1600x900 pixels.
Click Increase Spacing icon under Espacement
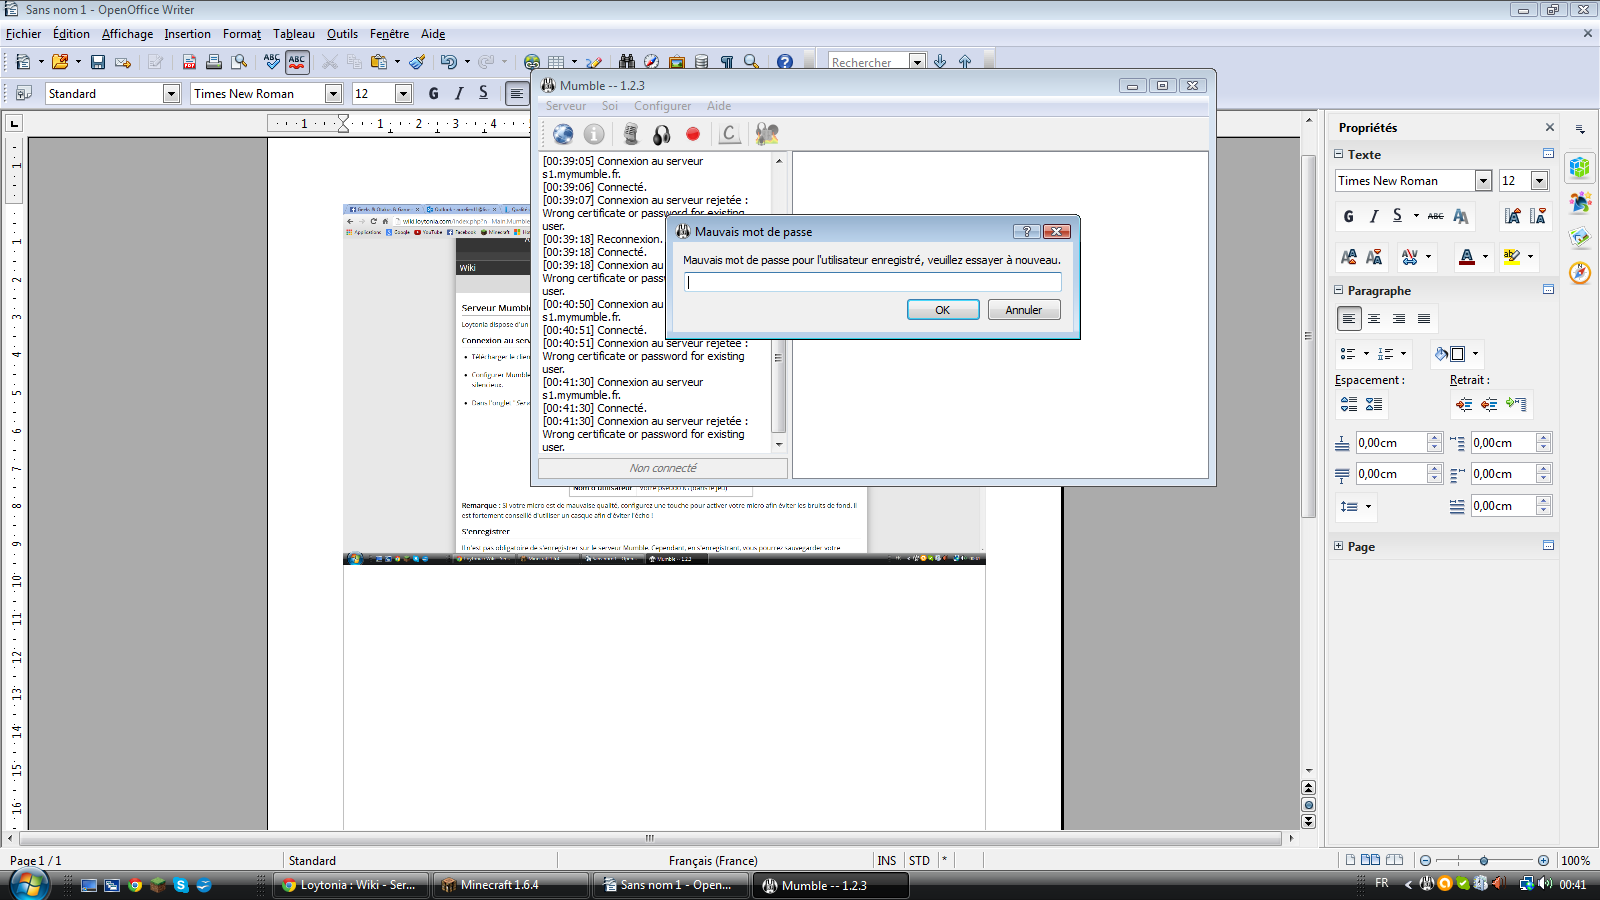pos(1349,404)
